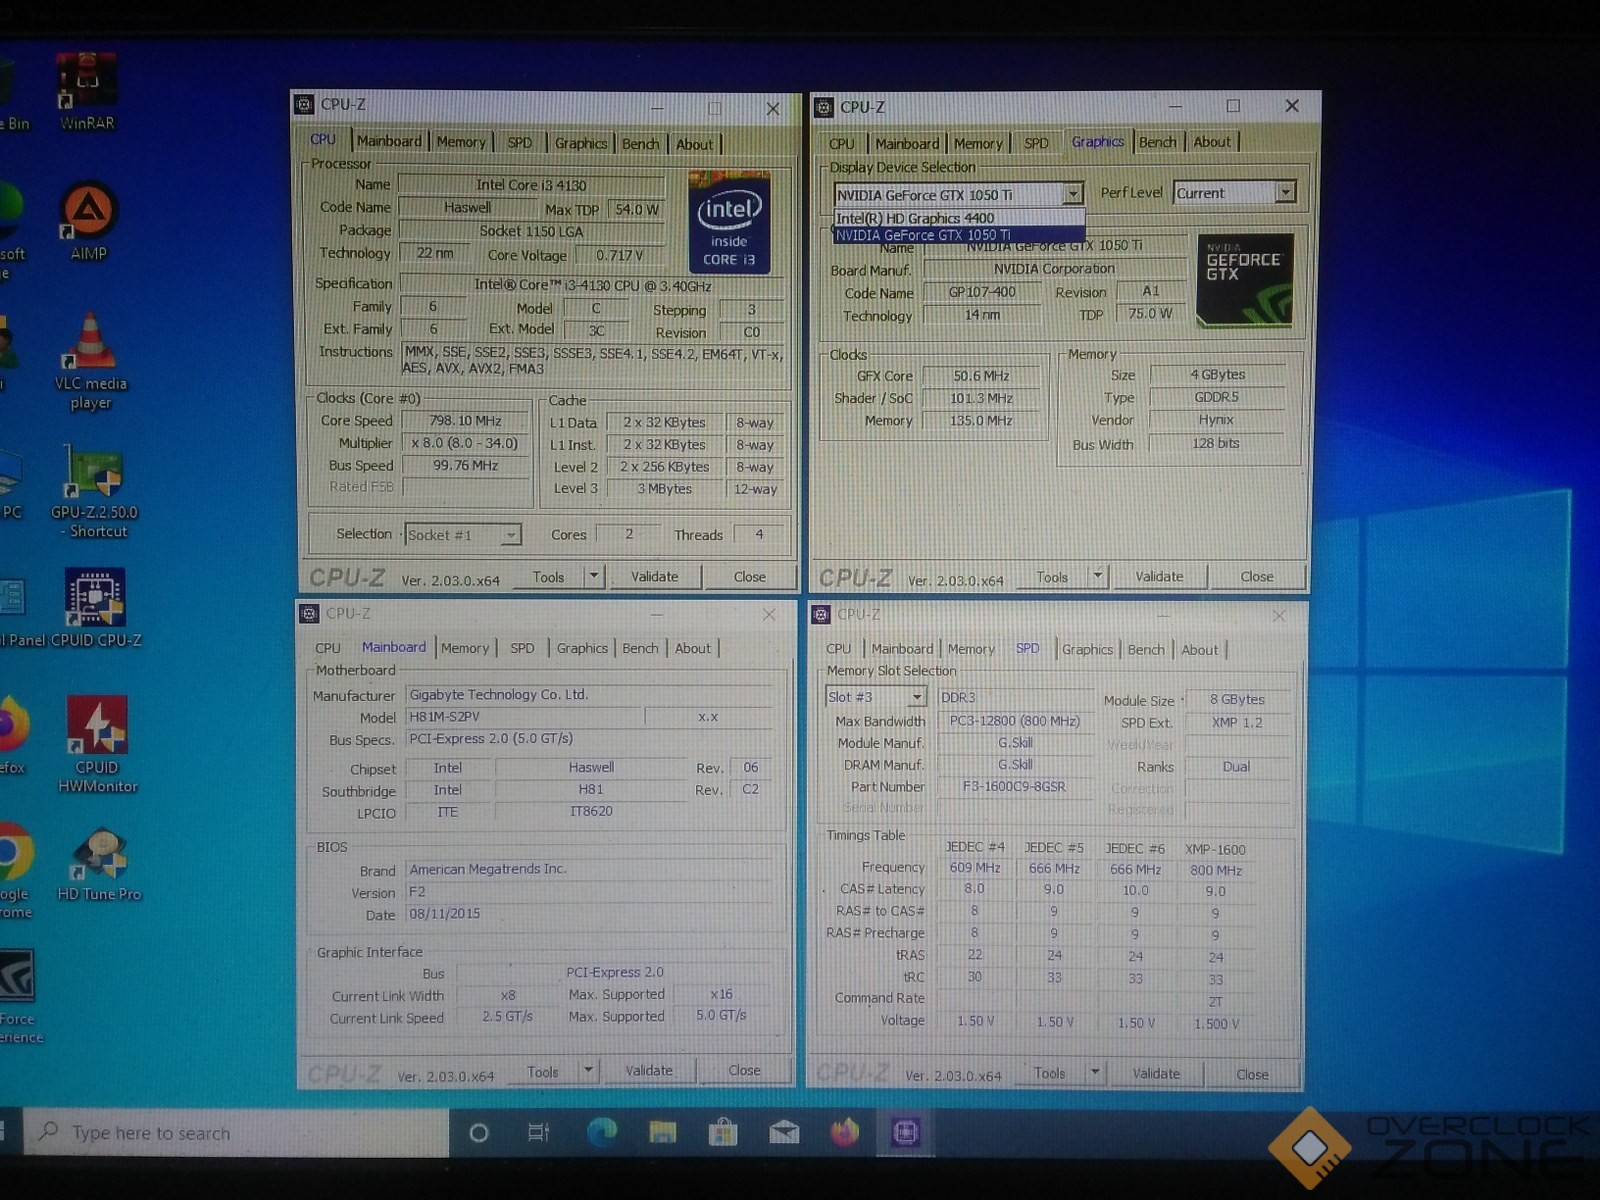Click Validate in the Mainboard window
The image size is (1600, 1200).
pyautogui.click(x=649, y=1070)
